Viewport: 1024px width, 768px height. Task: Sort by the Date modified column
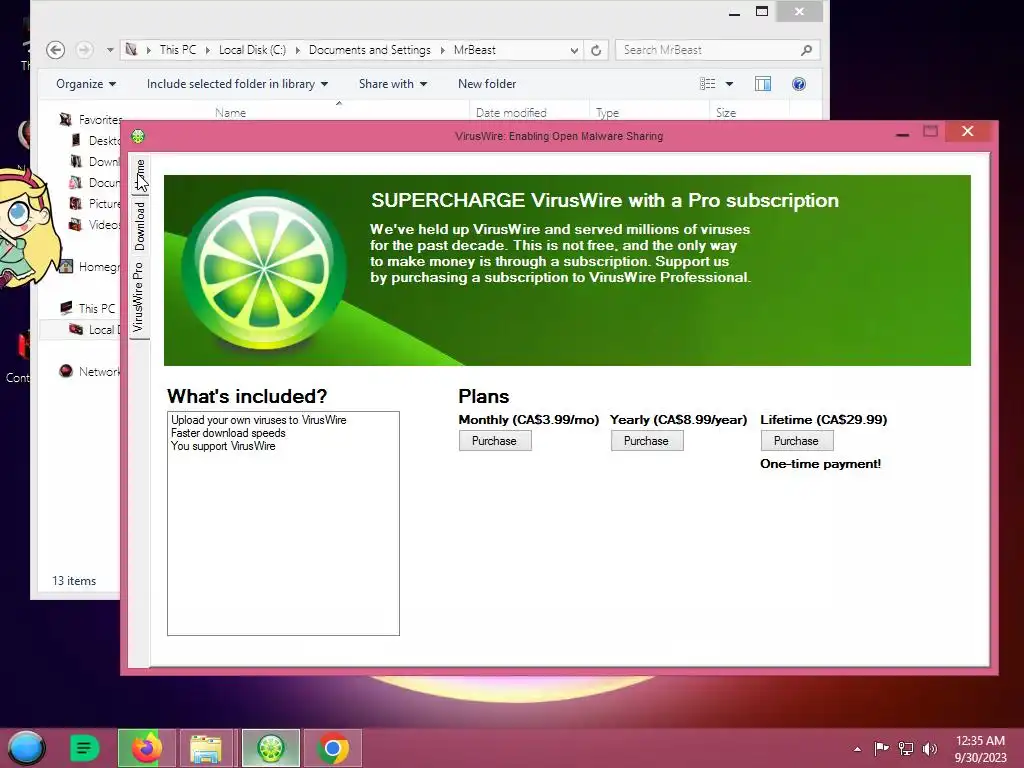pyautogui.click(x=511, y=112)
